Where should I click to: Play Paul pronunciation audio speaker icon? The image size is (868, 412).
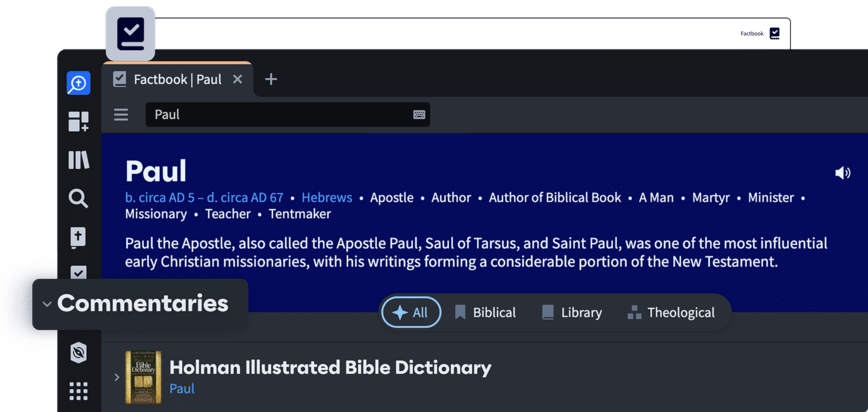842,173
